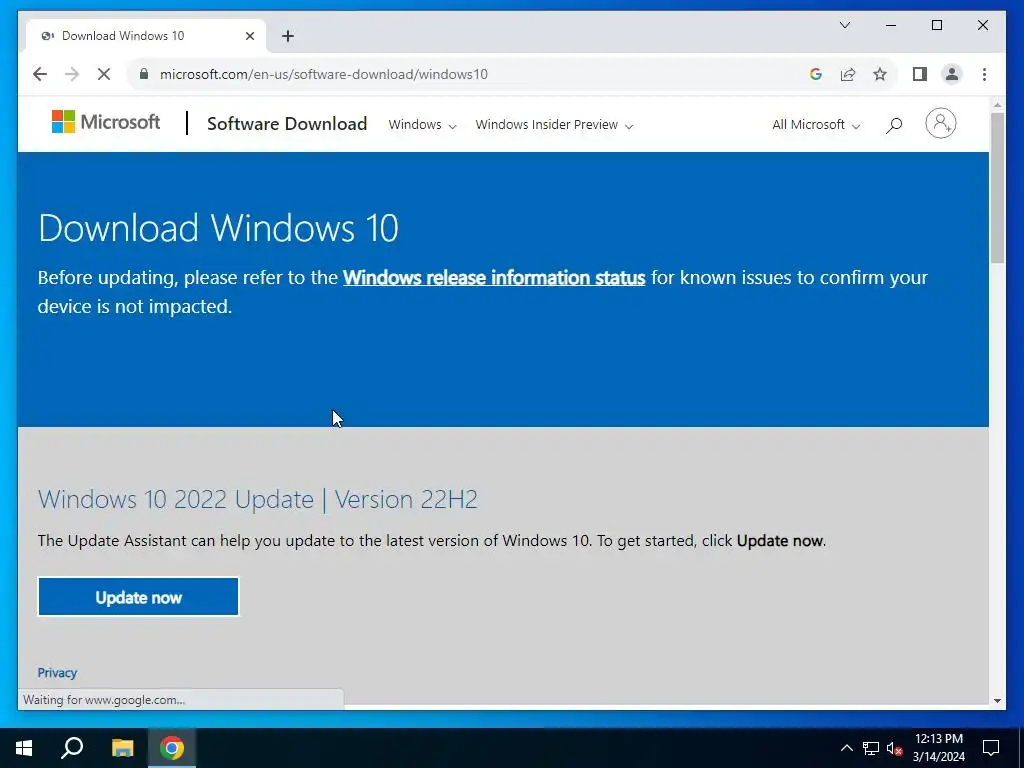1024x768 pixels.
Task: Click the Chrome icon in the taskbar
Action: 172,748
